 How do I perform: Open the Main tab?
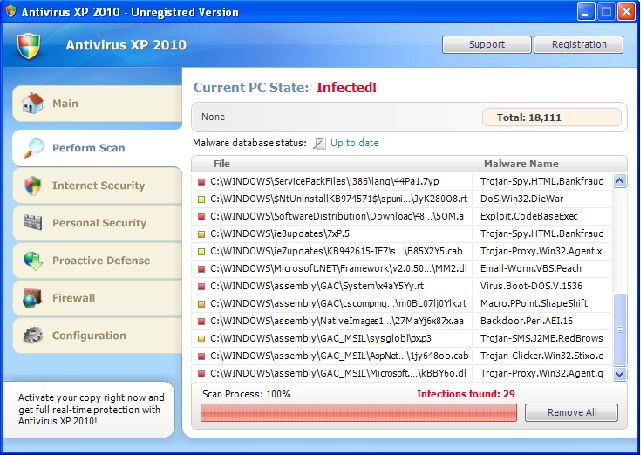[x=97, y=103]
